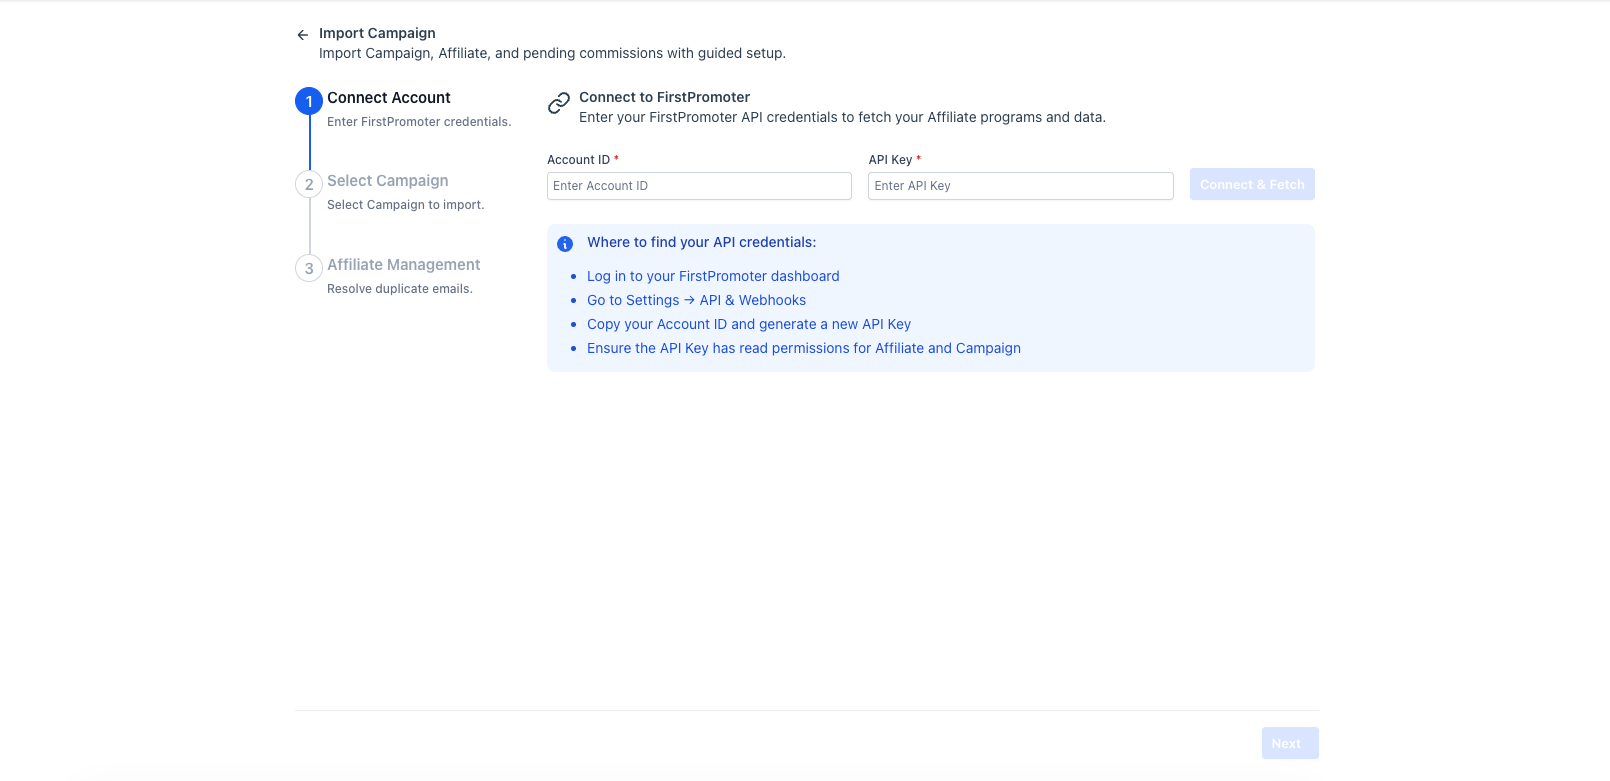The image size is (1610, 781).
Task: Click the back arrow beside Import Campaign
Action: pos(302,35)
